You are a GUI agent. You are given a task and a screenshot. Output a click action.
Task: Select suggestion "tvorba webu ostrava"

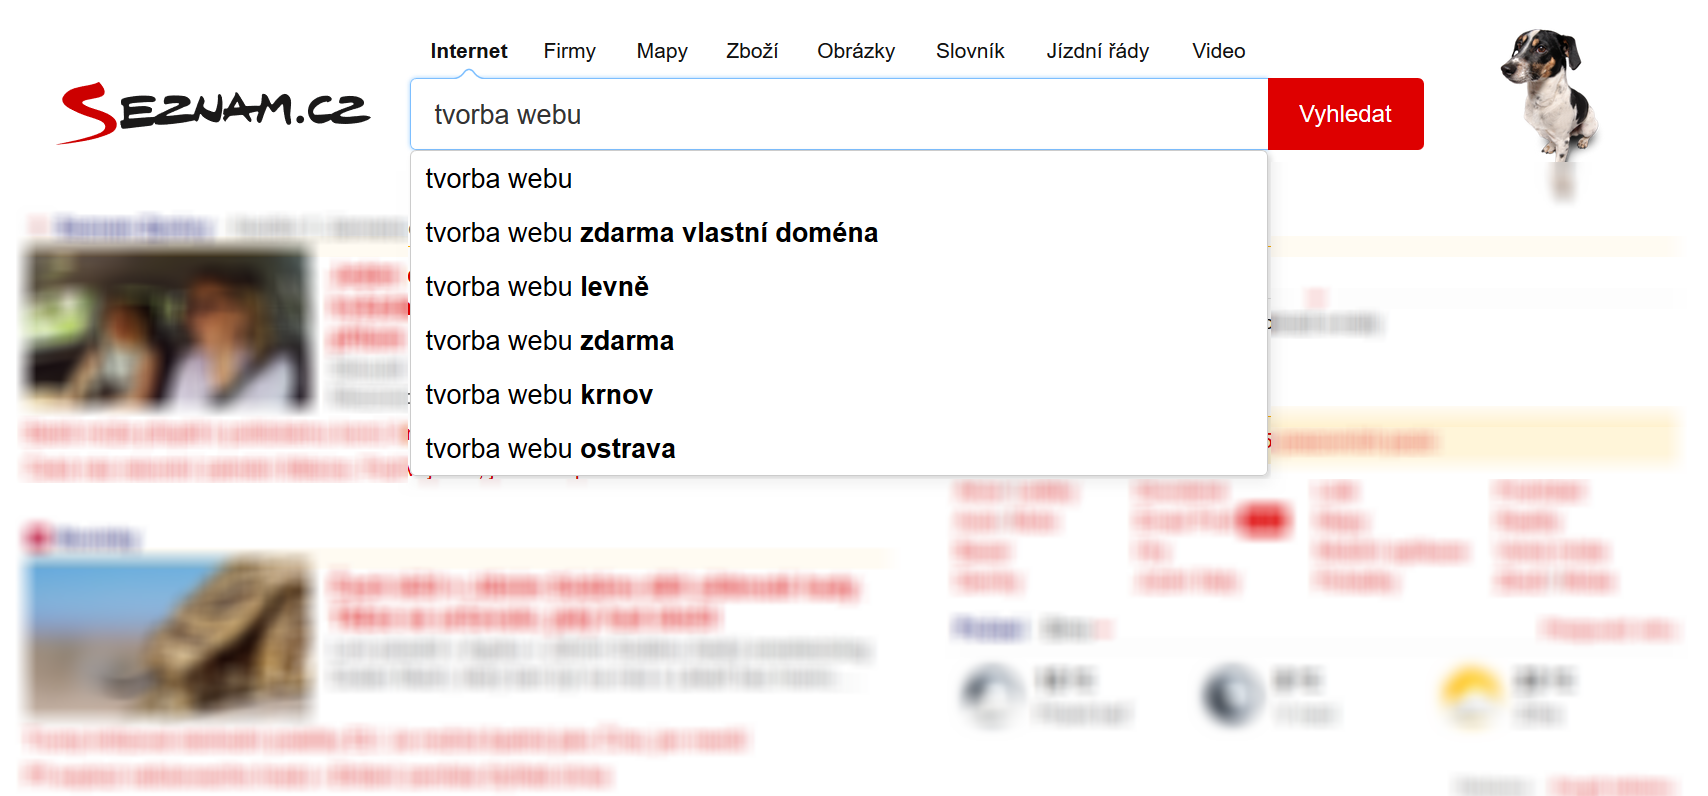(x=839, y=449)
